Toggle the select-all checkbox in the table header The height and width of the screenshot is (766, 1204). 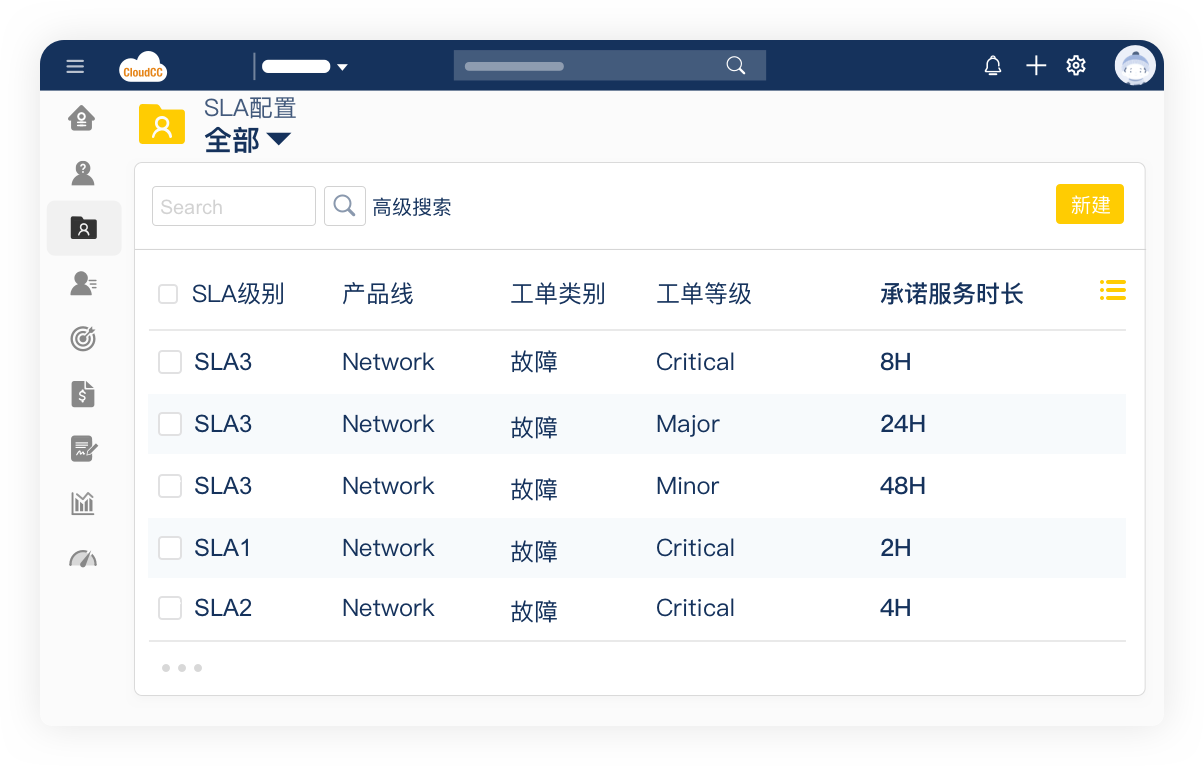coord(168,294)
